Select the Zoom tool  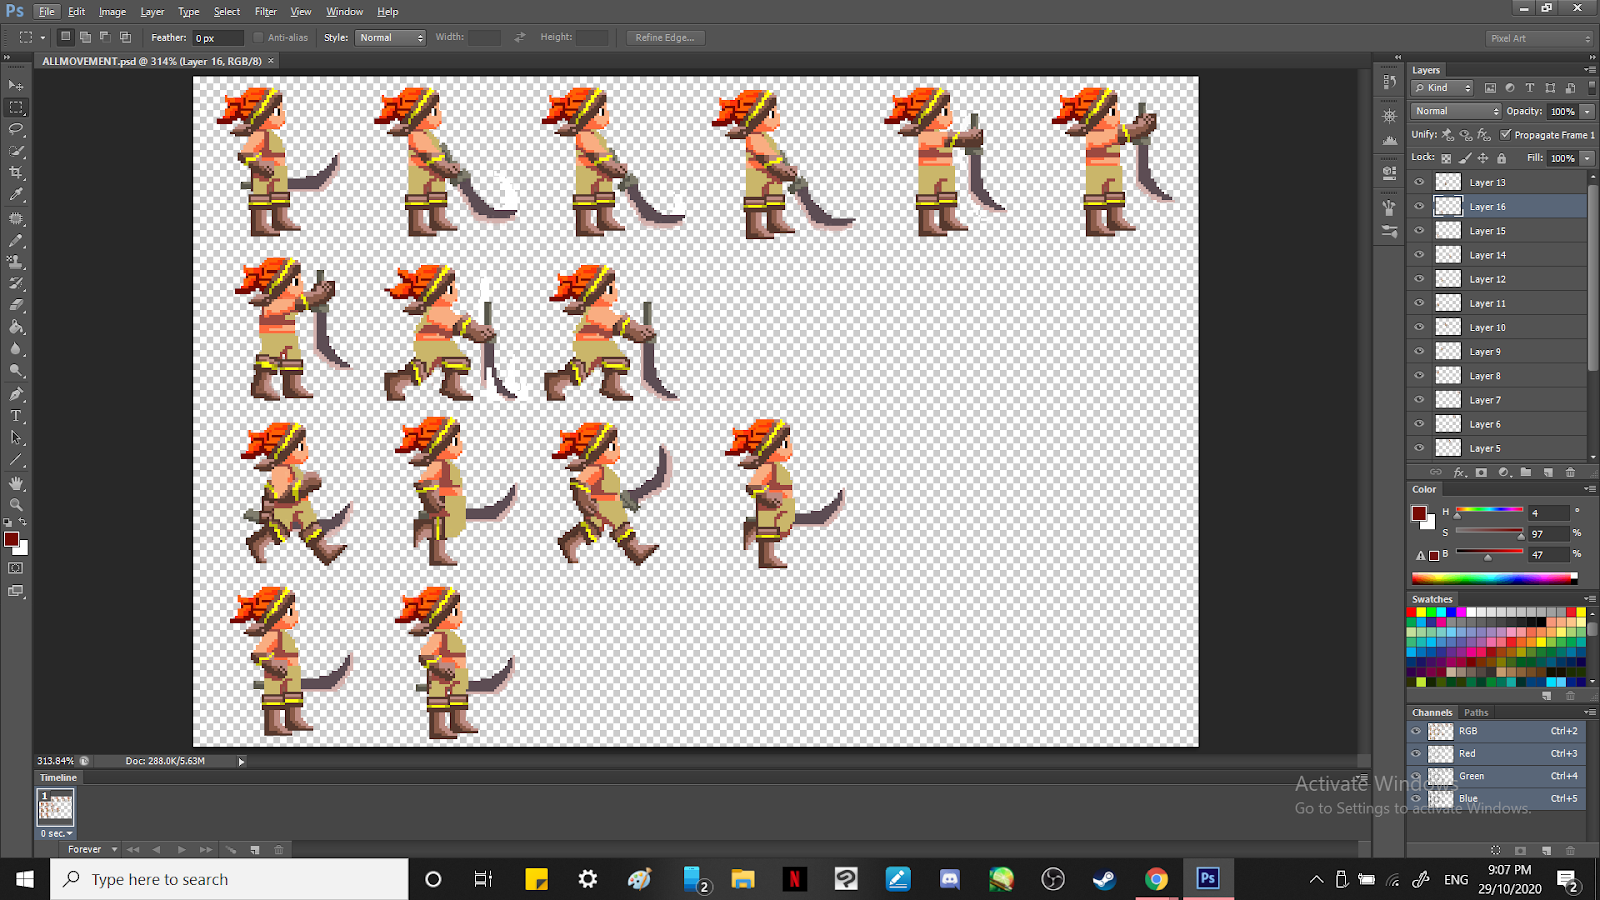[16, 505]
